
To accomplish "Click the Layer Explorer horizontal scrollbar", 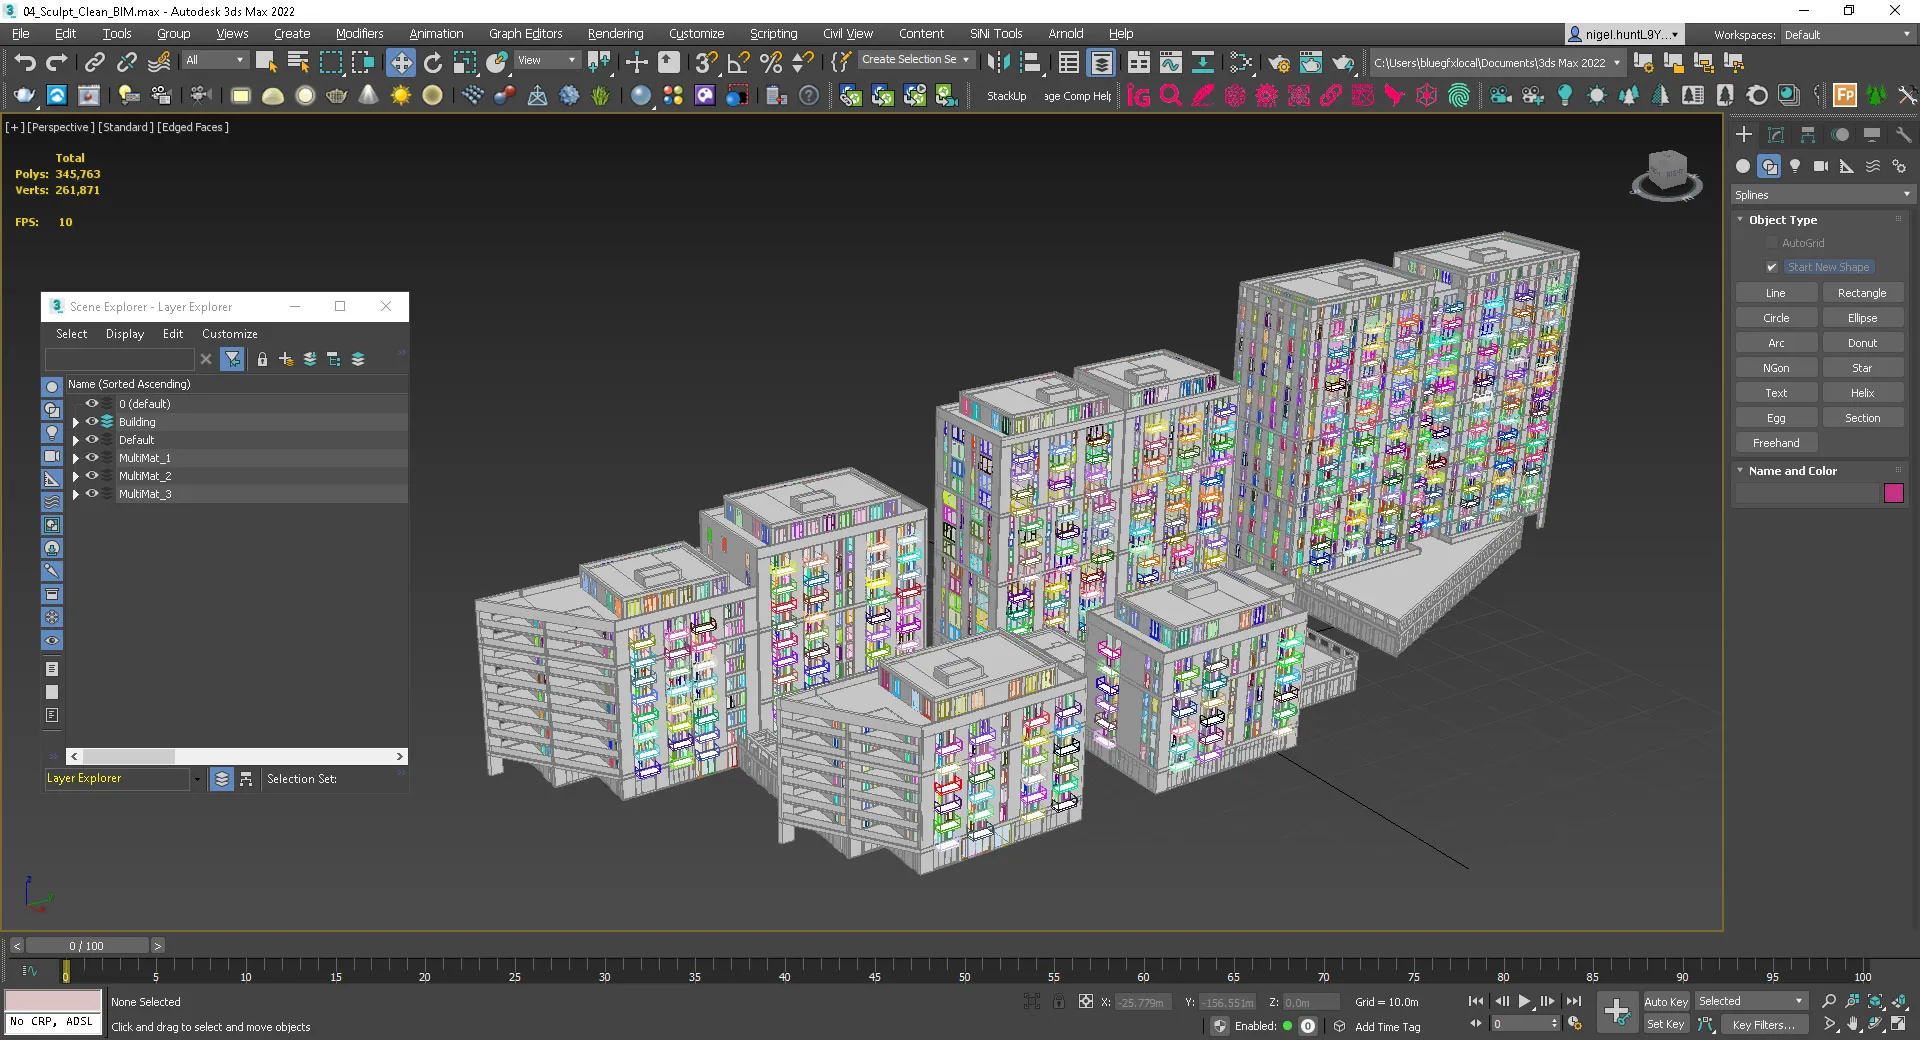I will click(237, 757).
